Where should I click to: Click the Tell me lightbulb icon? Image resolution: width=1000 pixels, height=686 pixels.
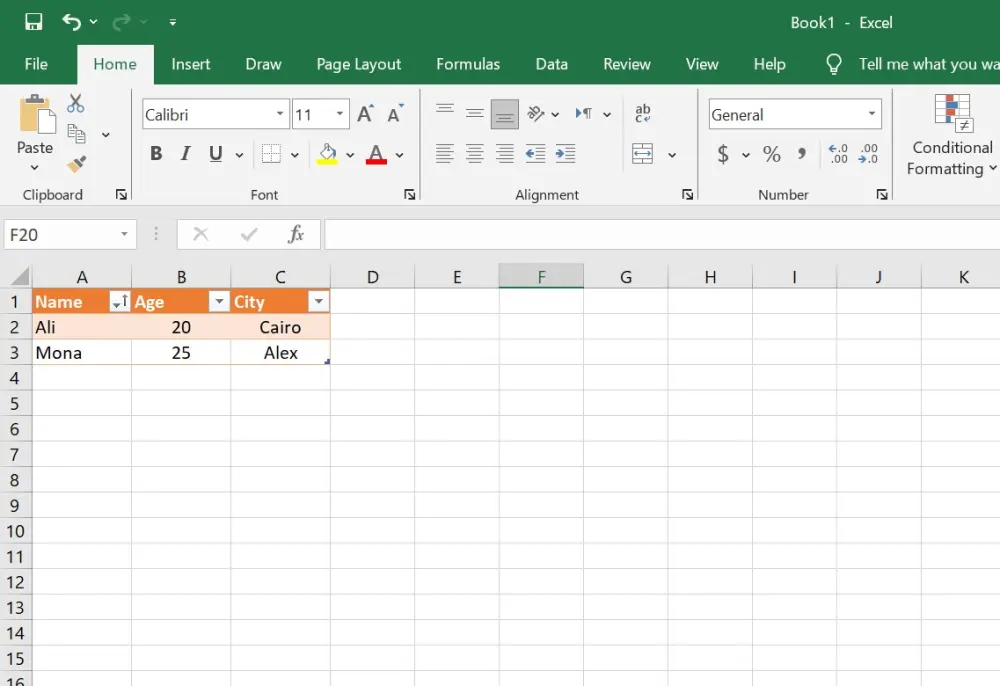tap(834, 64)
